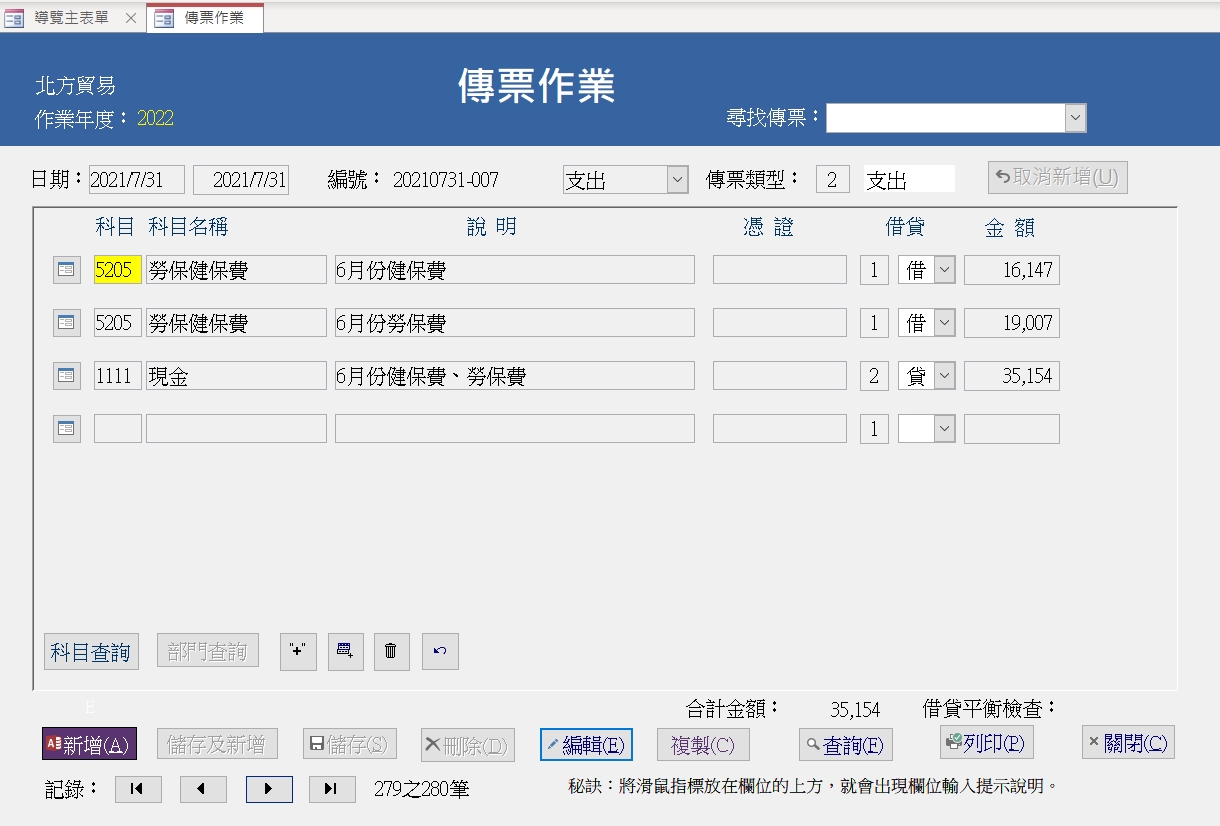Click 新增(A) button
The height and width of the screenshot is (826, 1220).
click(89, 744)
